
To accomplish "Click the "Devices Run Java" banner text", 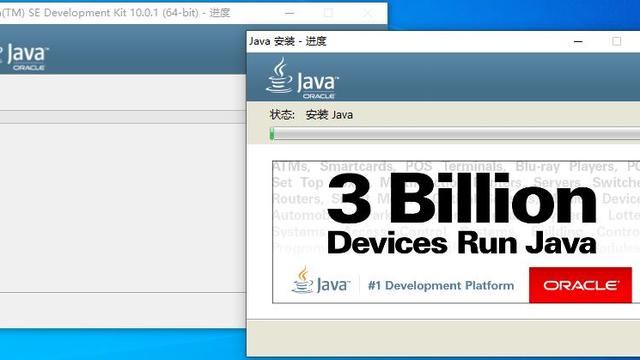I will point(462,243).
